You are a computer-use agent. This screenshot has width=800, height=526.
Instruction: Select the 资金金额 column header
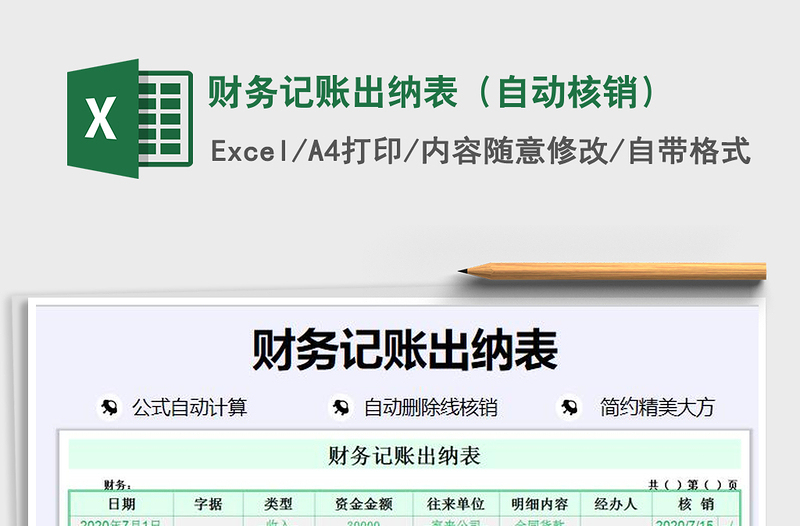(364, 504)
